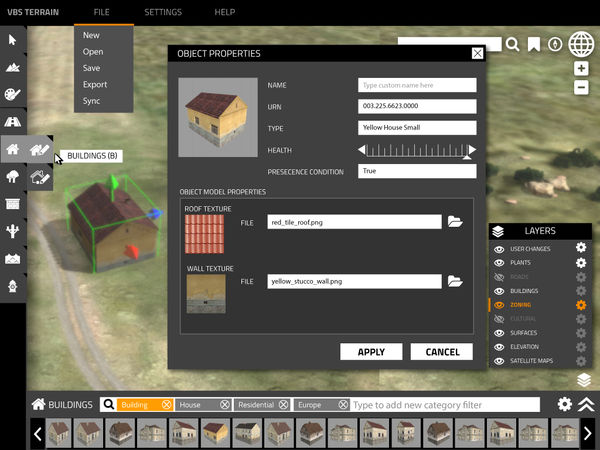Remove the House category filter
Screen dimensions: 600x450
(225, 404)
